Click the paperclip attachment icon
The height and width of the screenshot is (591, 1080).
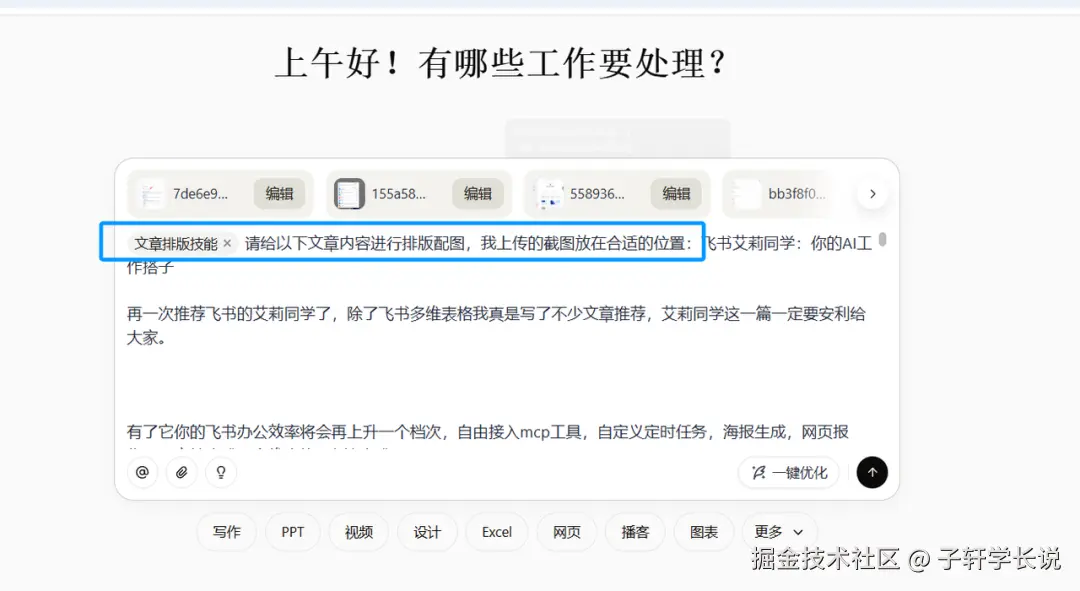[181, 472]
